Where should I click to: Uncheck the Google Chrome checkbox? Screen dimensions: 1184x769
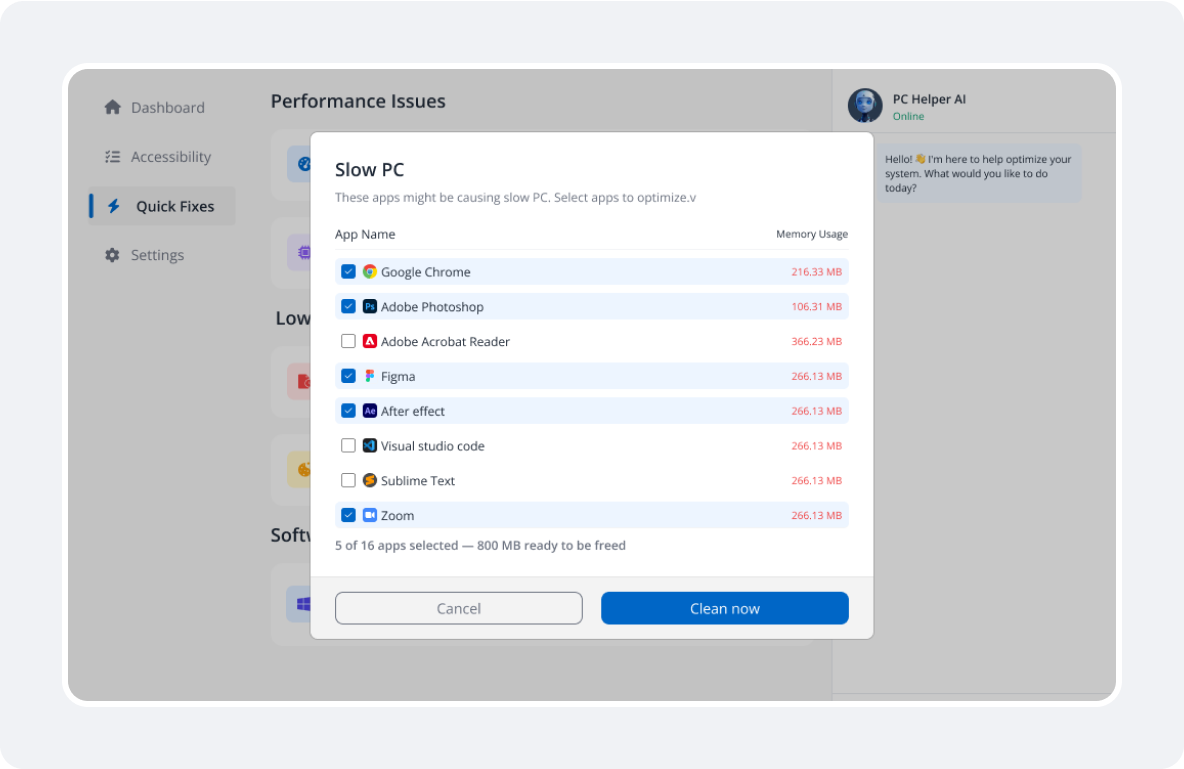(x=348, y=272)
